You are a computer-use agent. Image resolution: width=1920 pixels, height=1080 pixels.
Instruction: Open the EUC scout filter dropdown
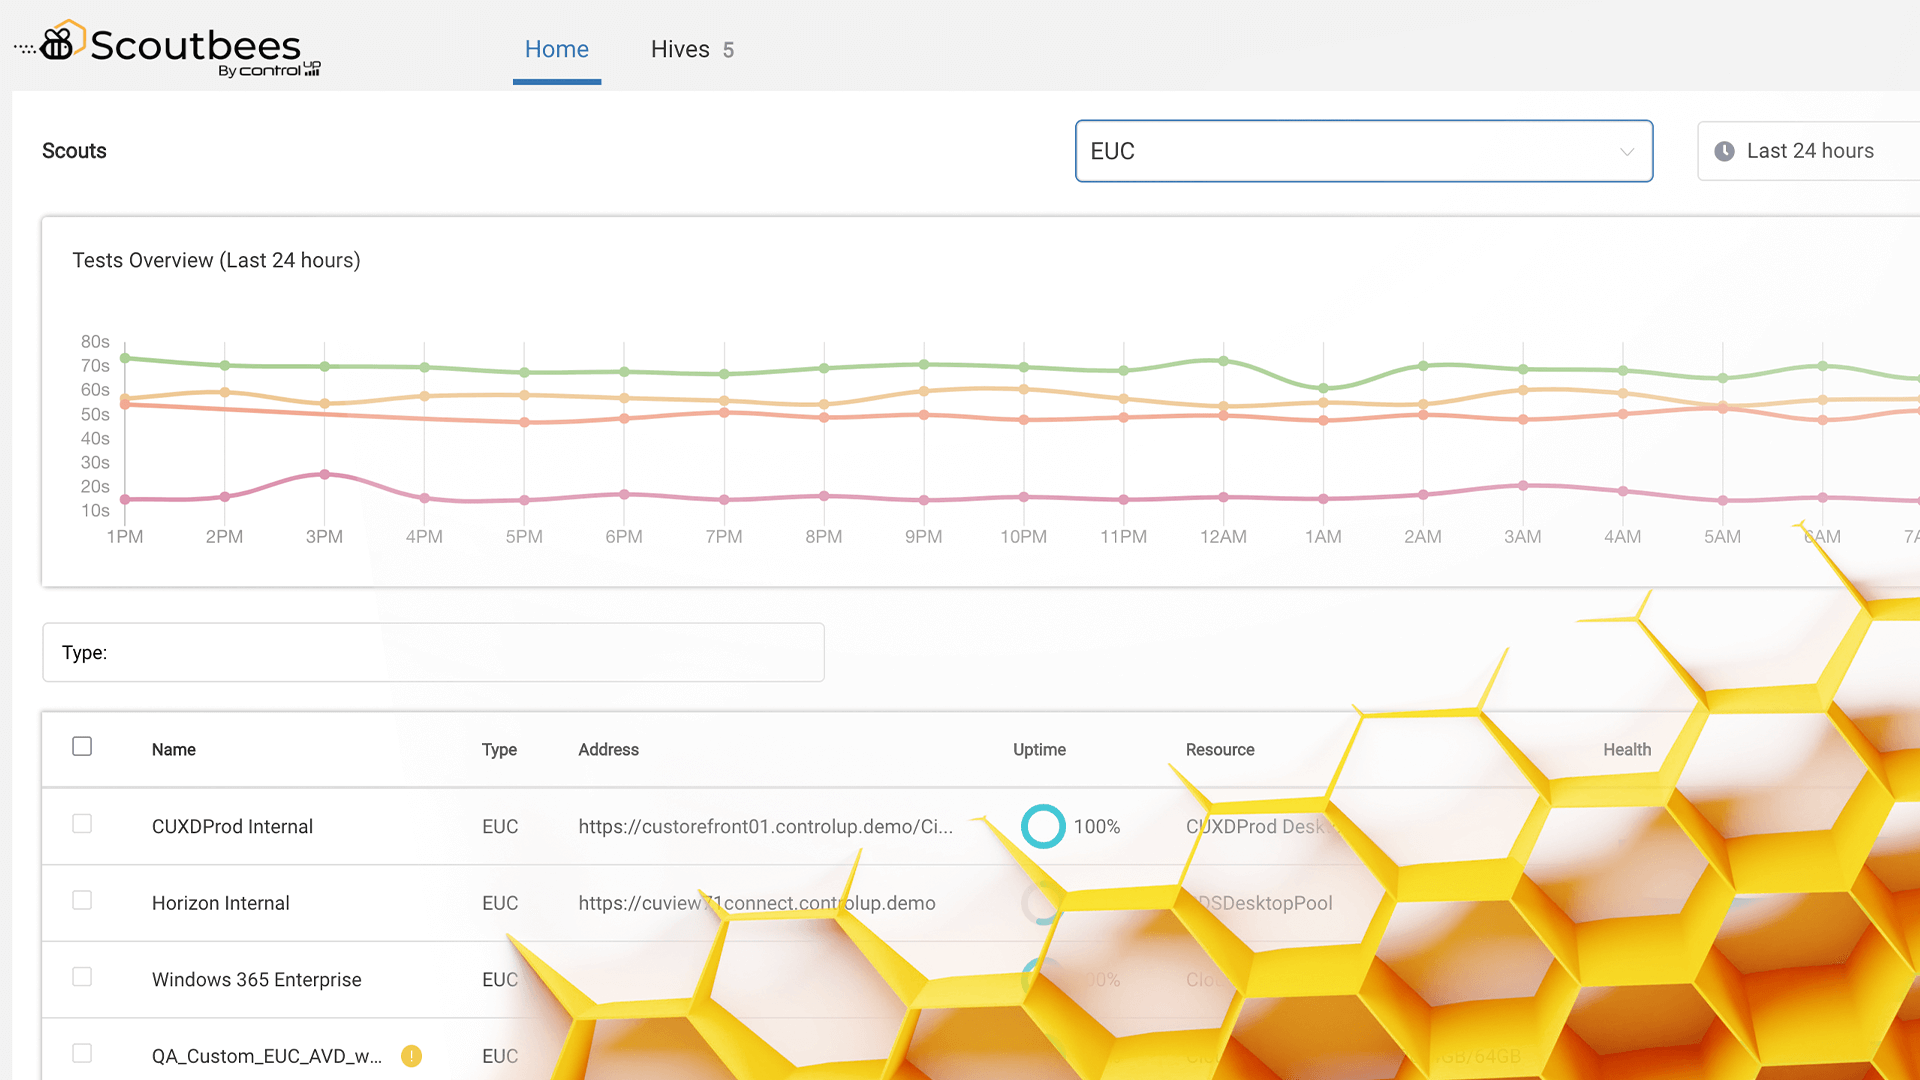coord(1363,151)
